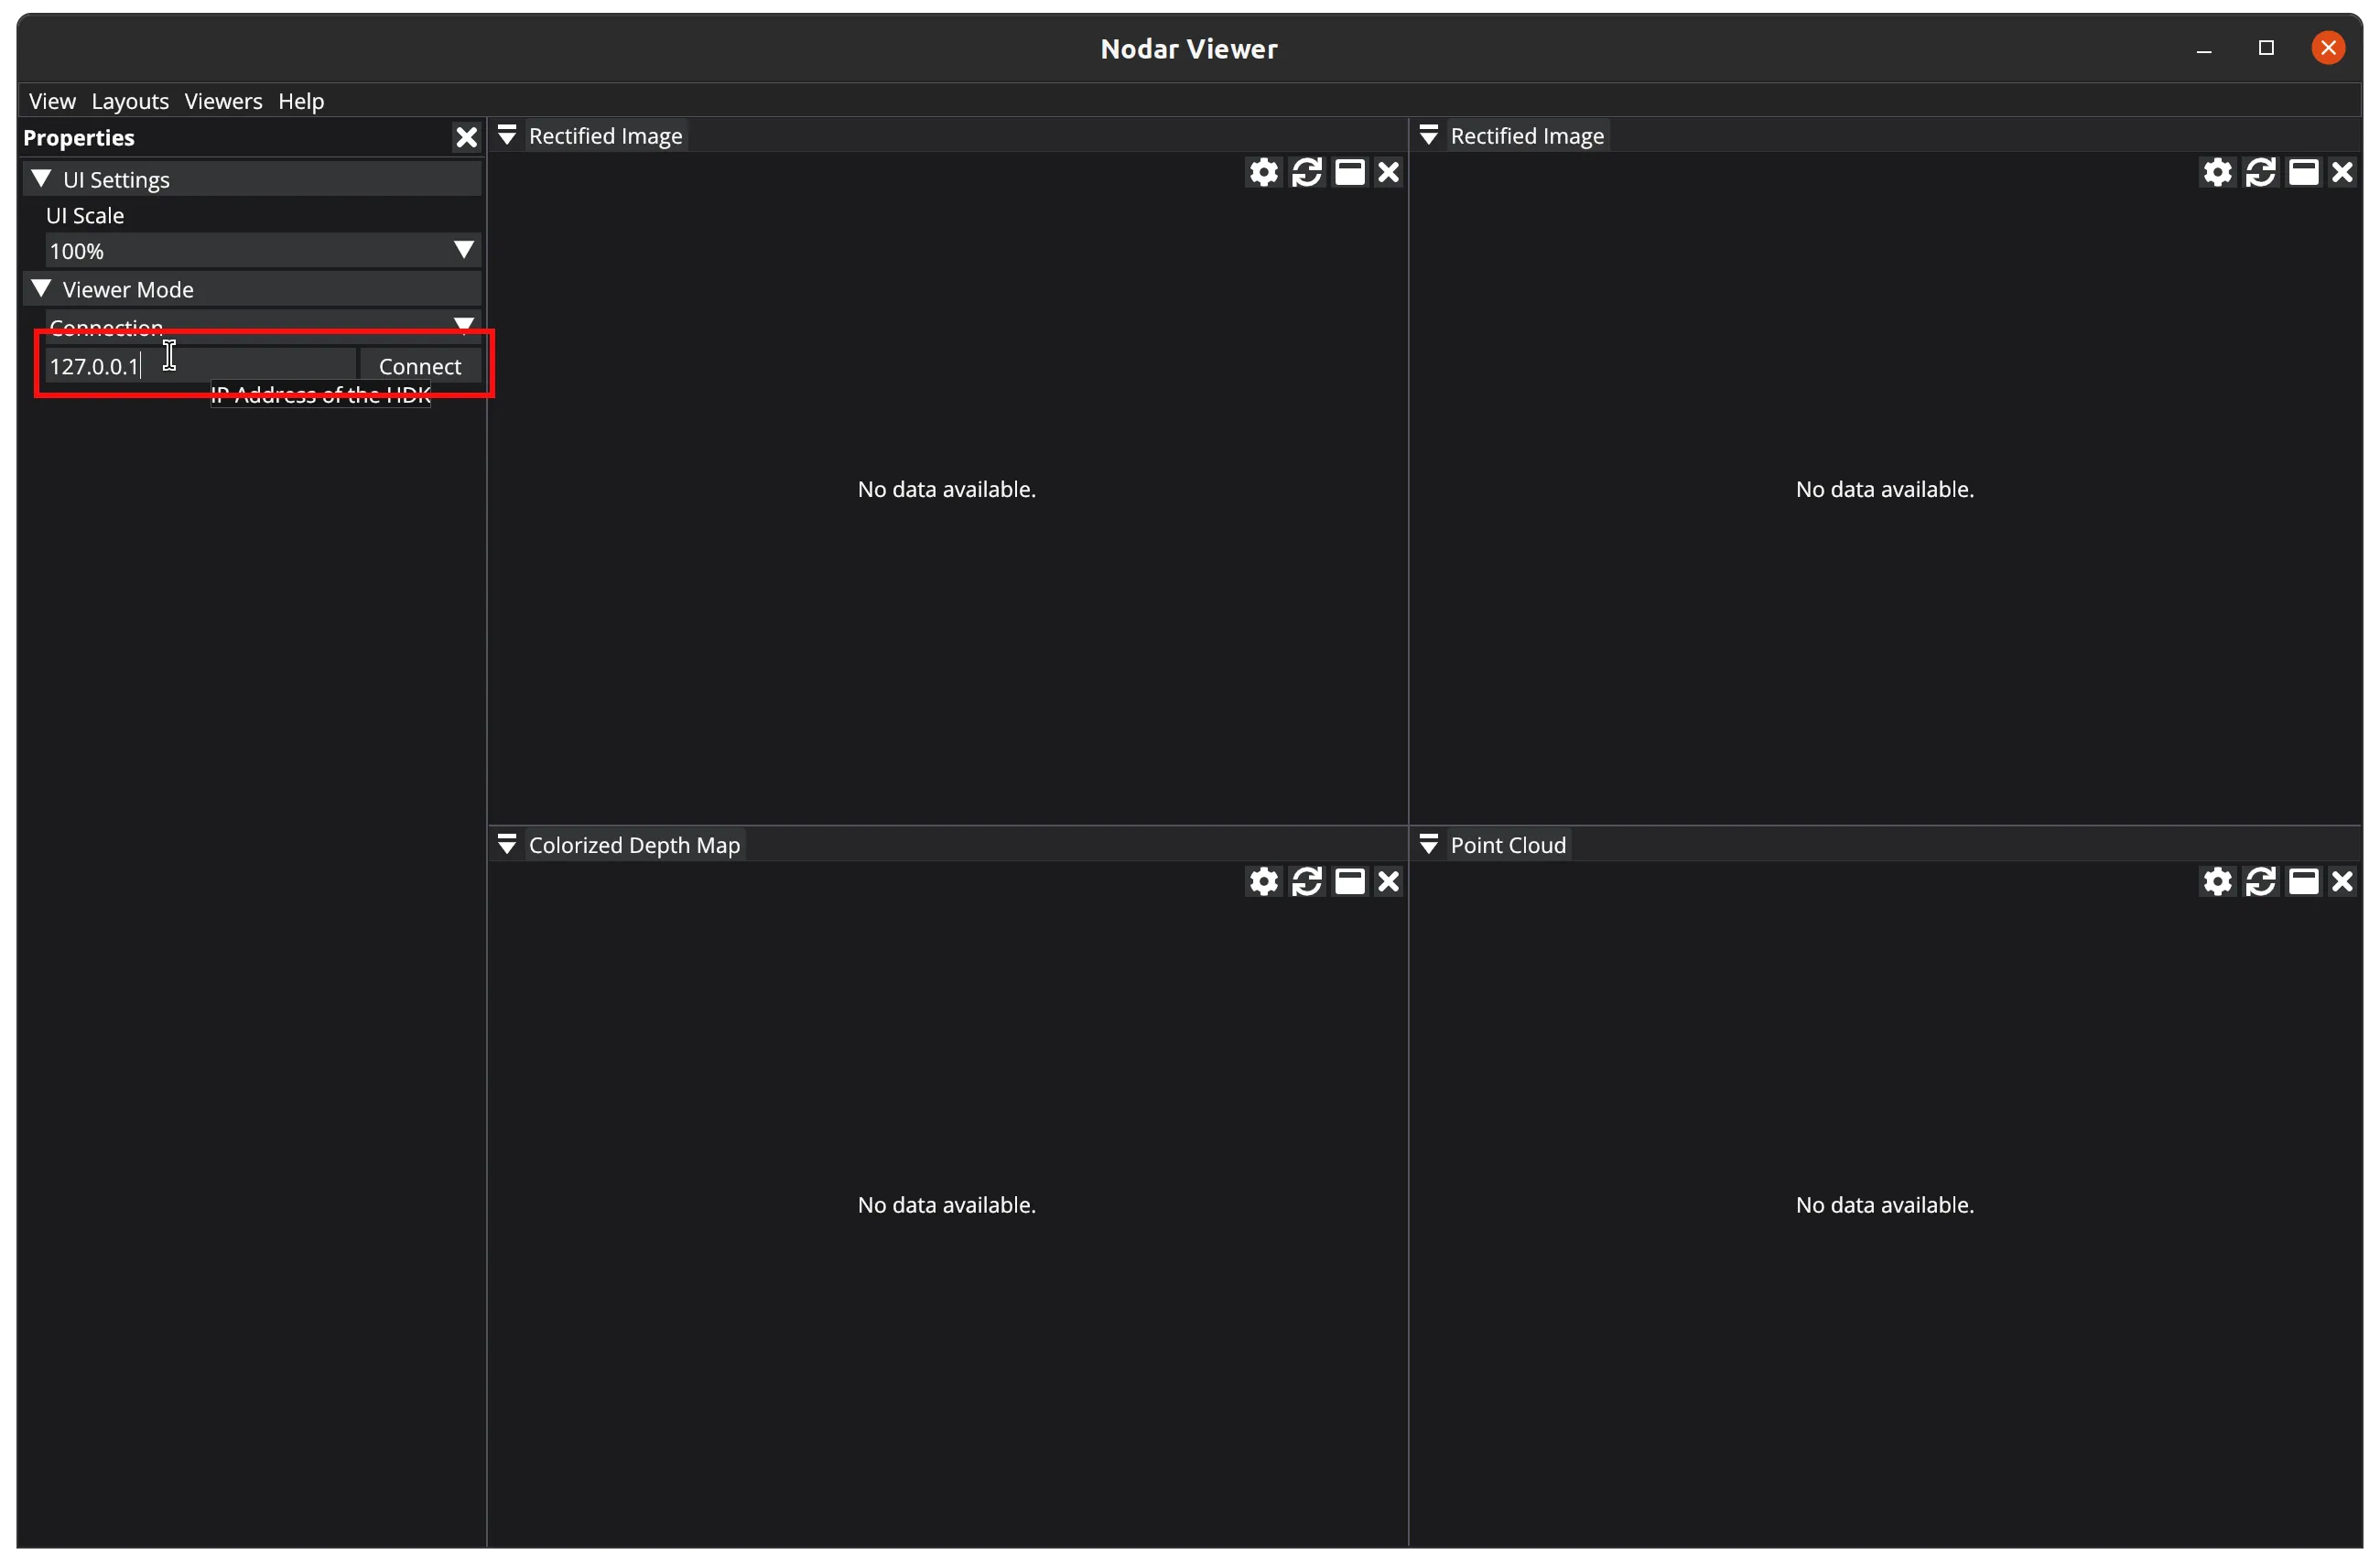Maximize the Point Cloud viewer panel

pos(2303,882)
